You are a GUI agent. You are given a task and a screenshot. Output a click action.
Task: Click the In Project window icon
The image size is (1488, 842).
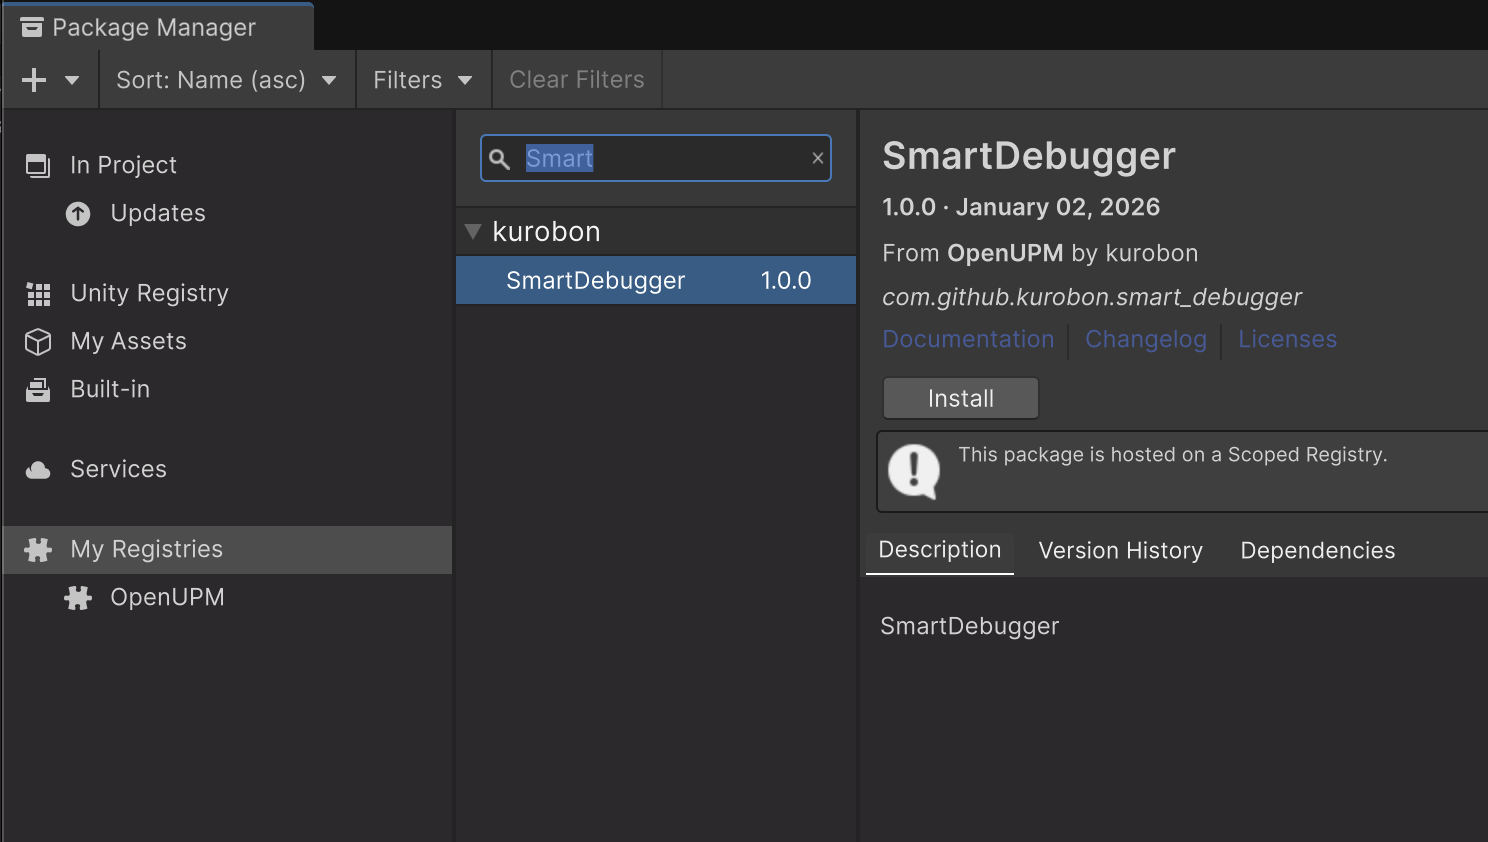pyautogui.click(x=38, y=165)
